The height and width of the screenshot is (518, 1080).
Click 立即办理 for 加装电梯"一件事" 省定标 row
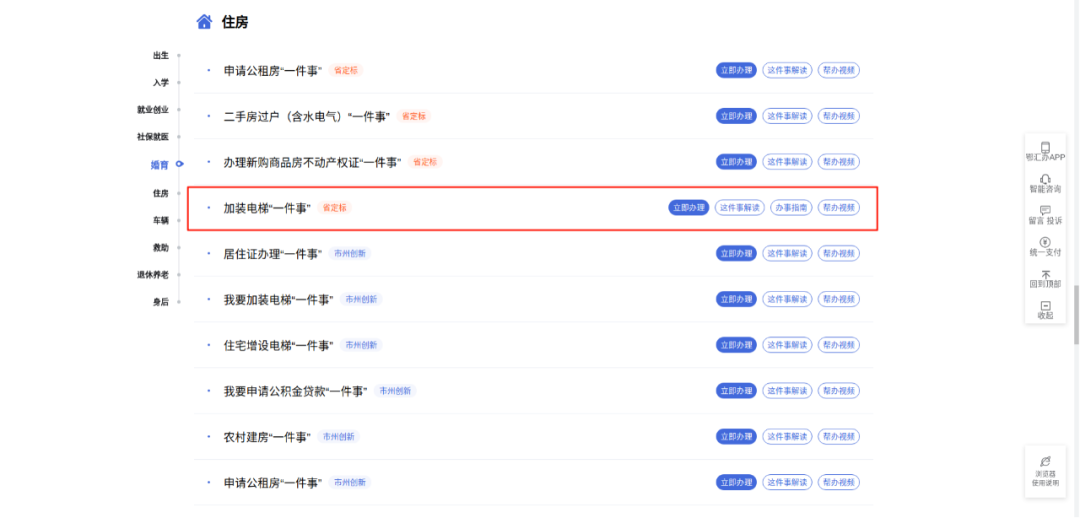point(688,208)
